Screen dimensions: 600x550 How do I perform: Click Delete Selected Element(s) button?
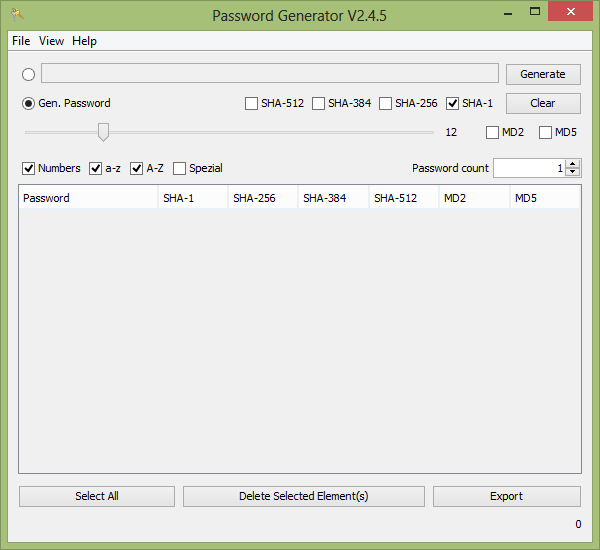pos(304,496)
